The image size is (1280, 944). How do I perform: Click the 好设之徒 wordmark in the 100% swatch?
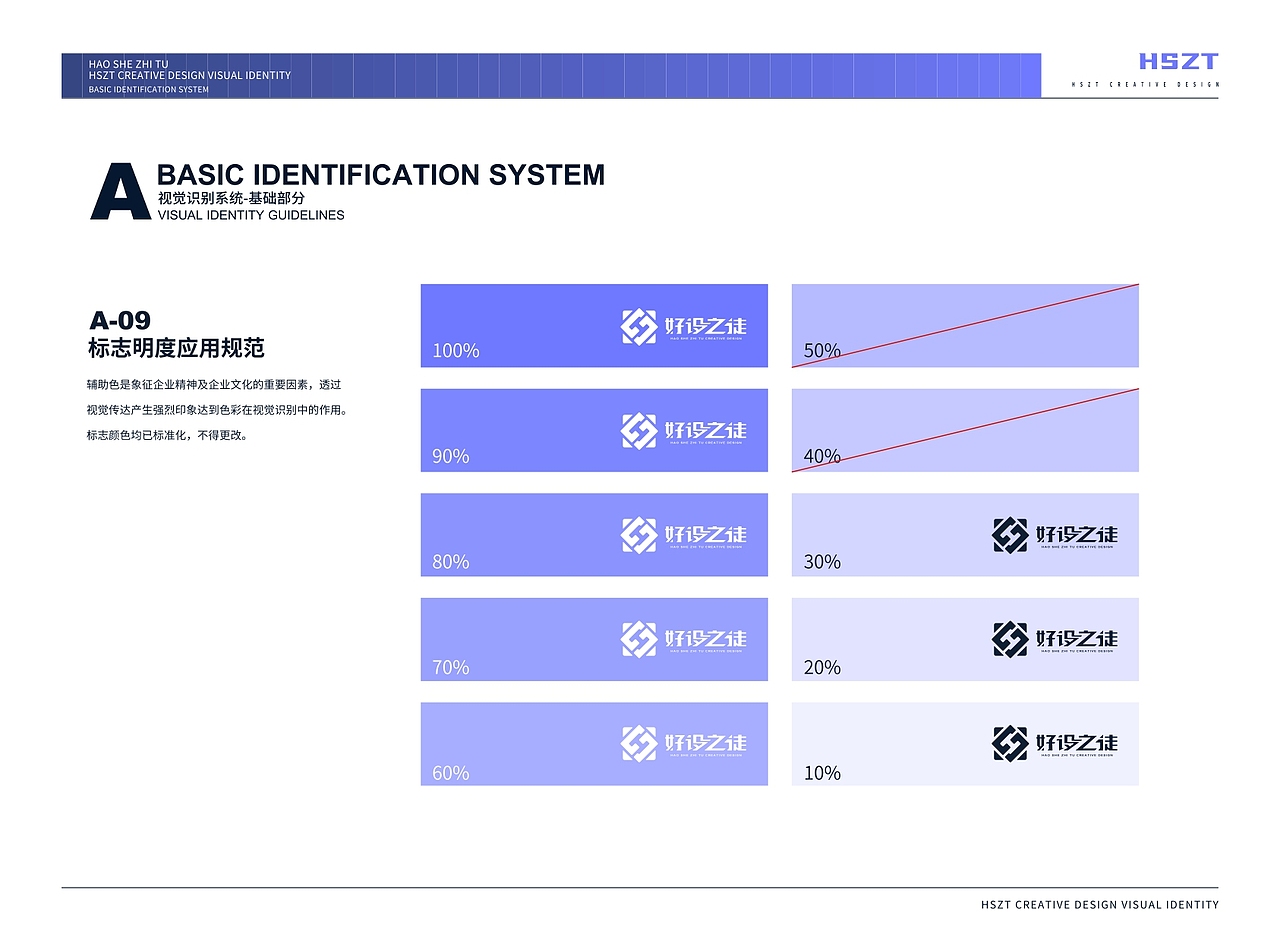point(705,326)
